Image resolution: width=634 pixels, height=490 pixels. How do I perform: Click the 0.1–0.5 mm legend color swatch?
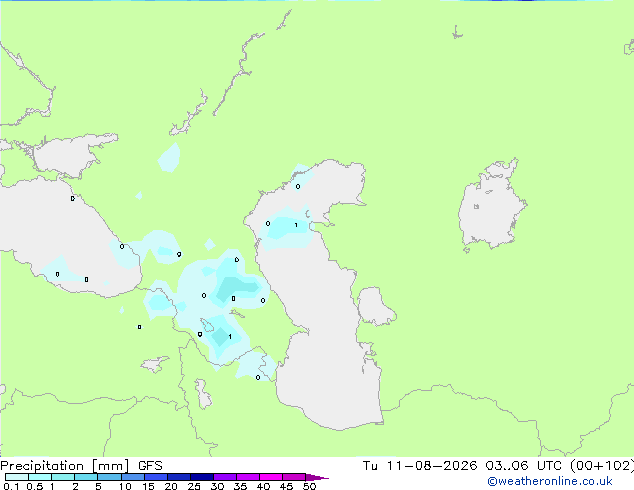coord(17,477)
